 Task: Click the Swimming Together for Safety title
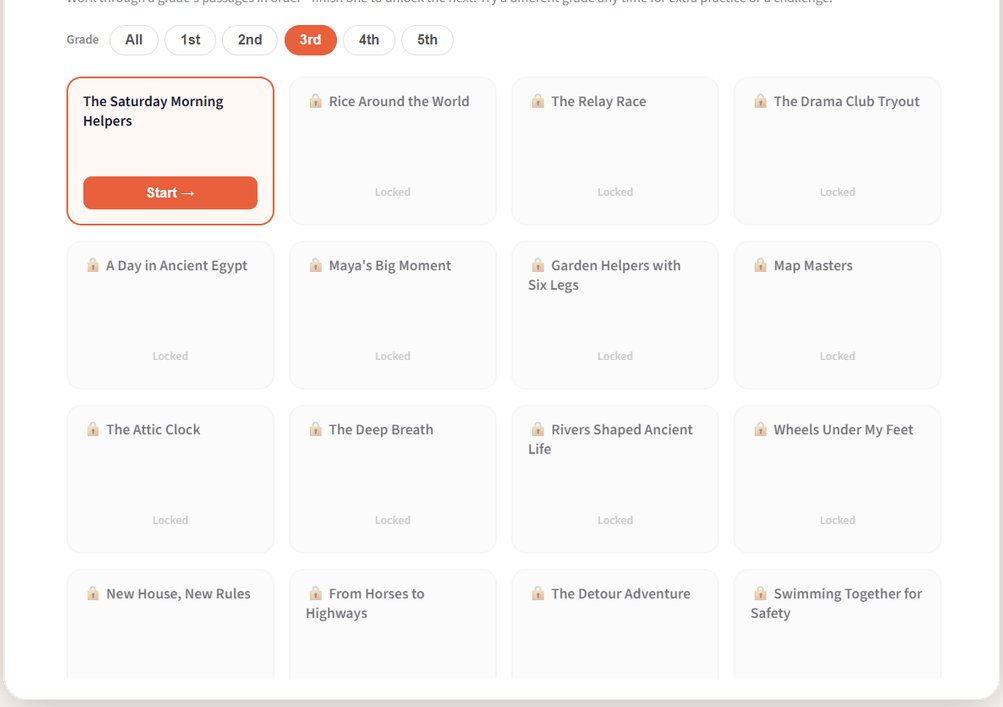click(x=836, y=603)
